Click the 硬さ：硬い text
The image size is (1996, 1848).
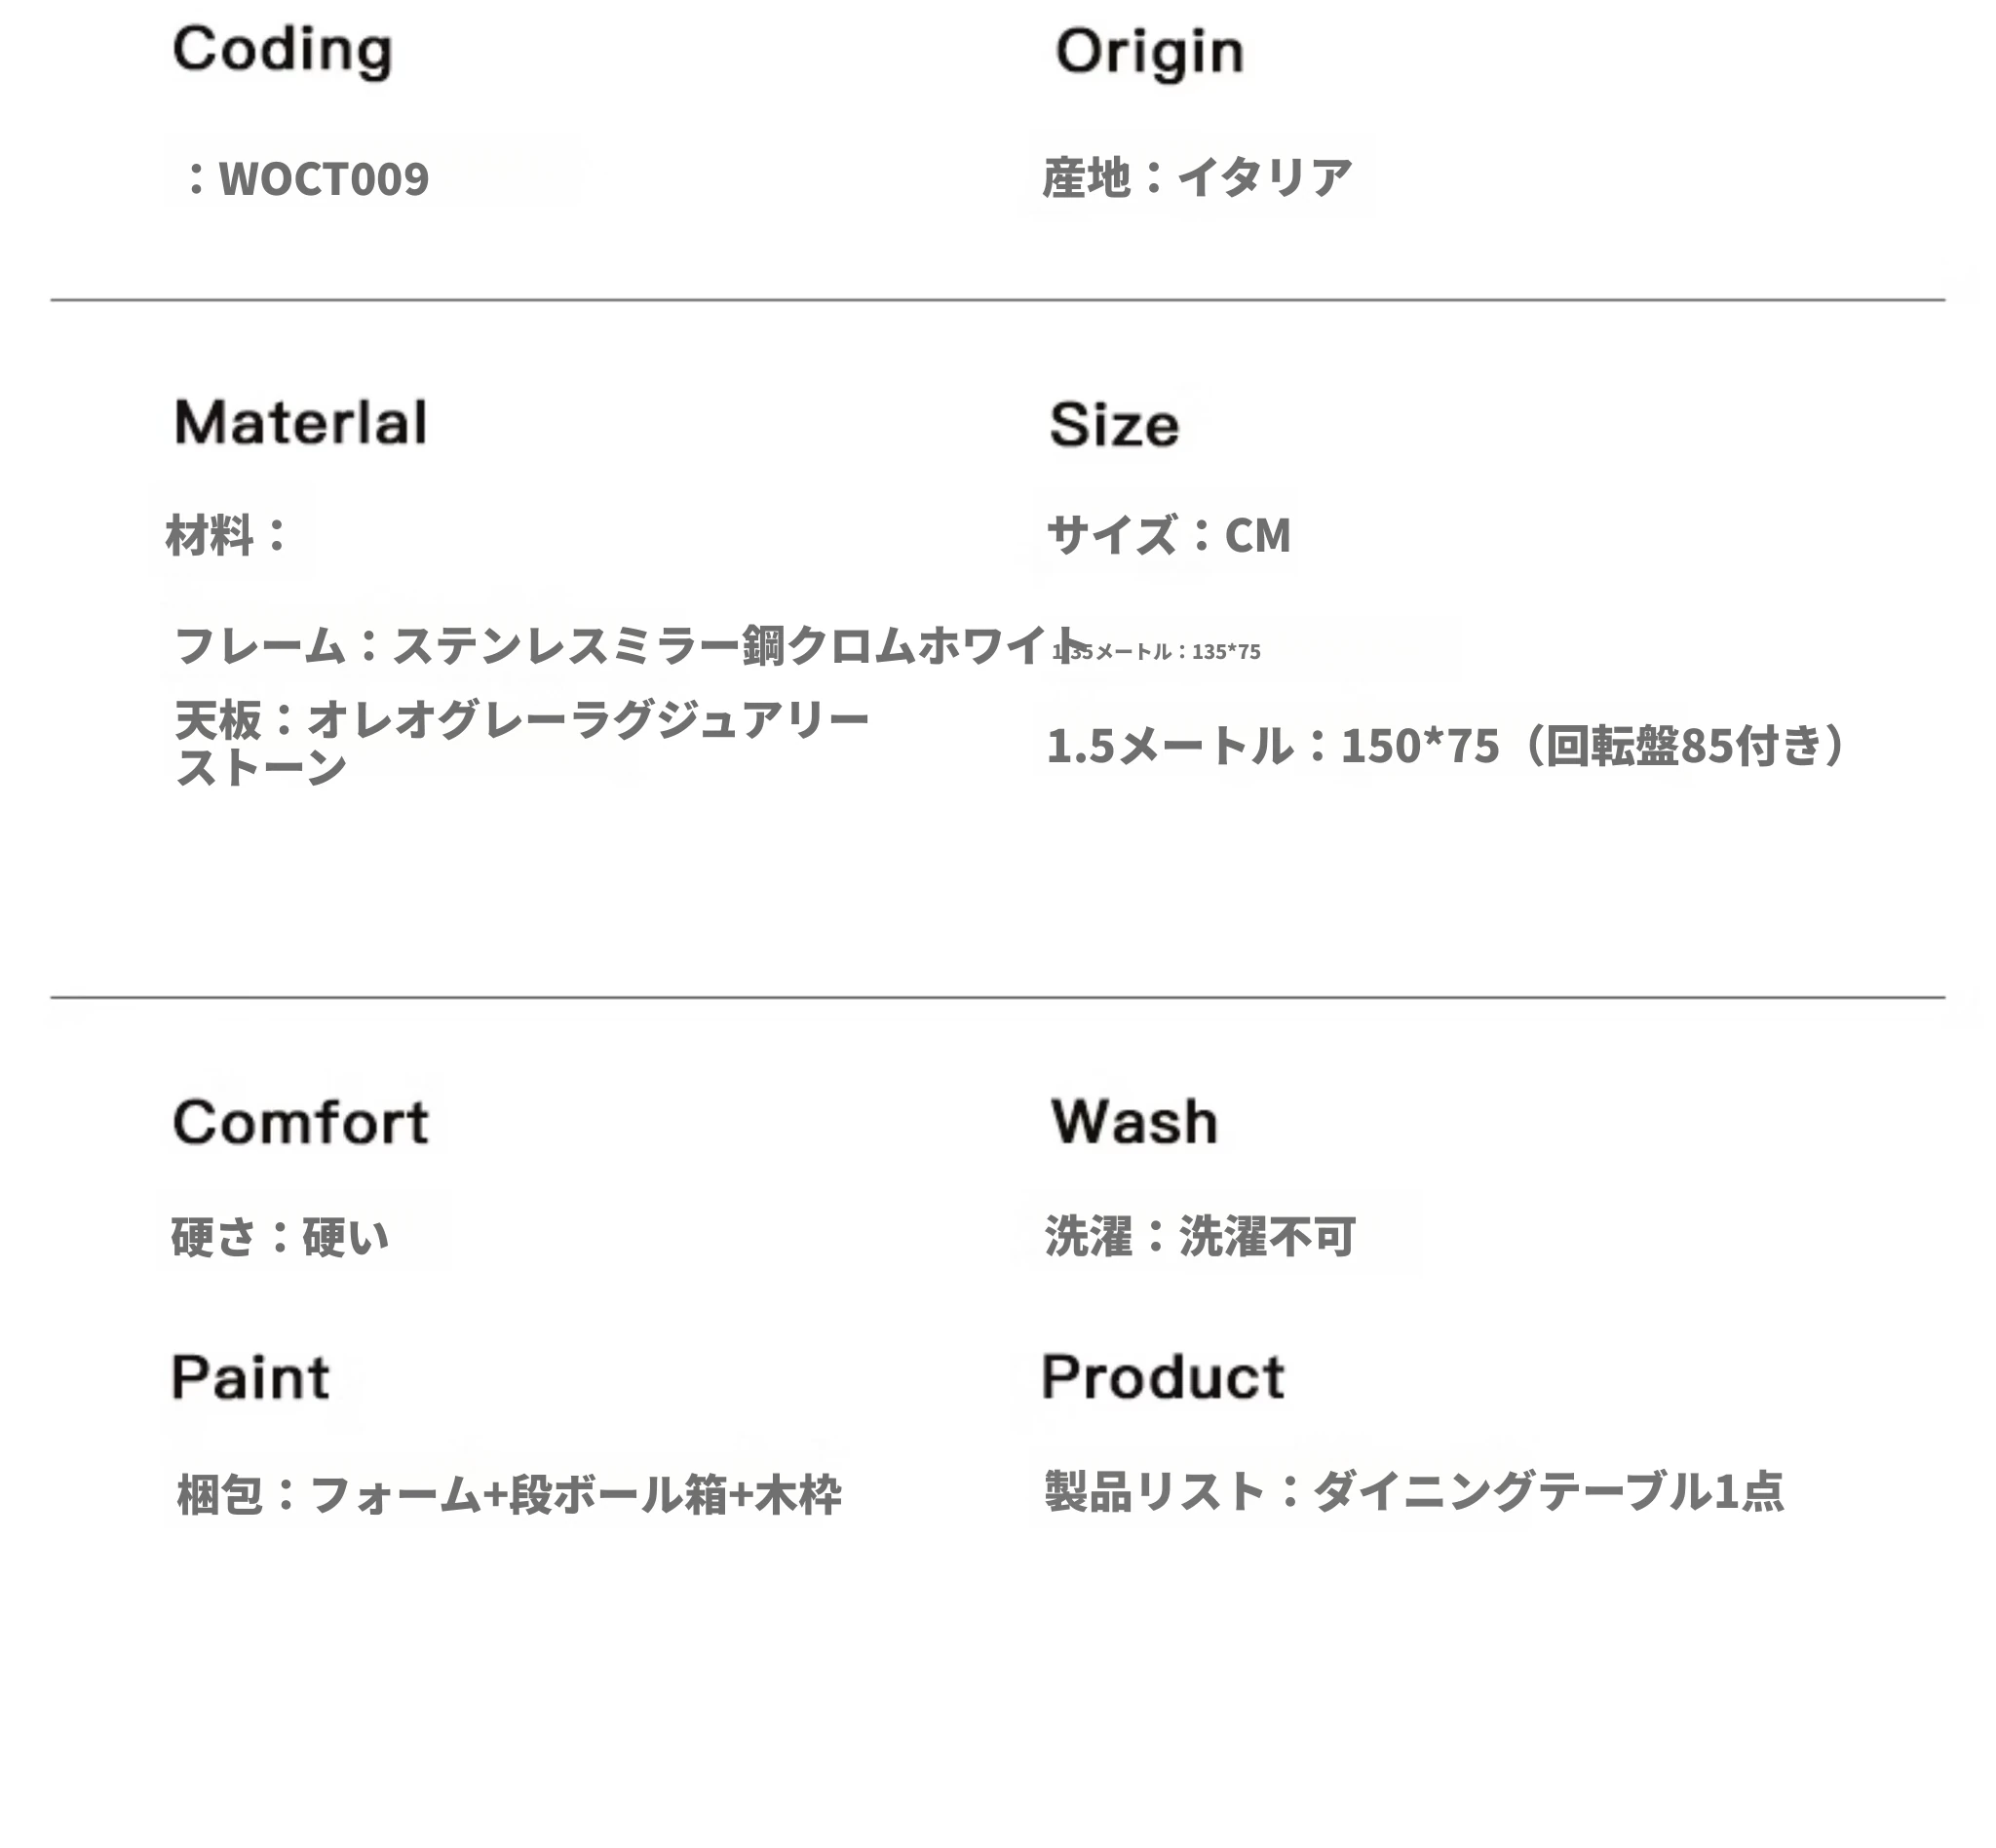pyautogui.click(x=280, y=1237)
